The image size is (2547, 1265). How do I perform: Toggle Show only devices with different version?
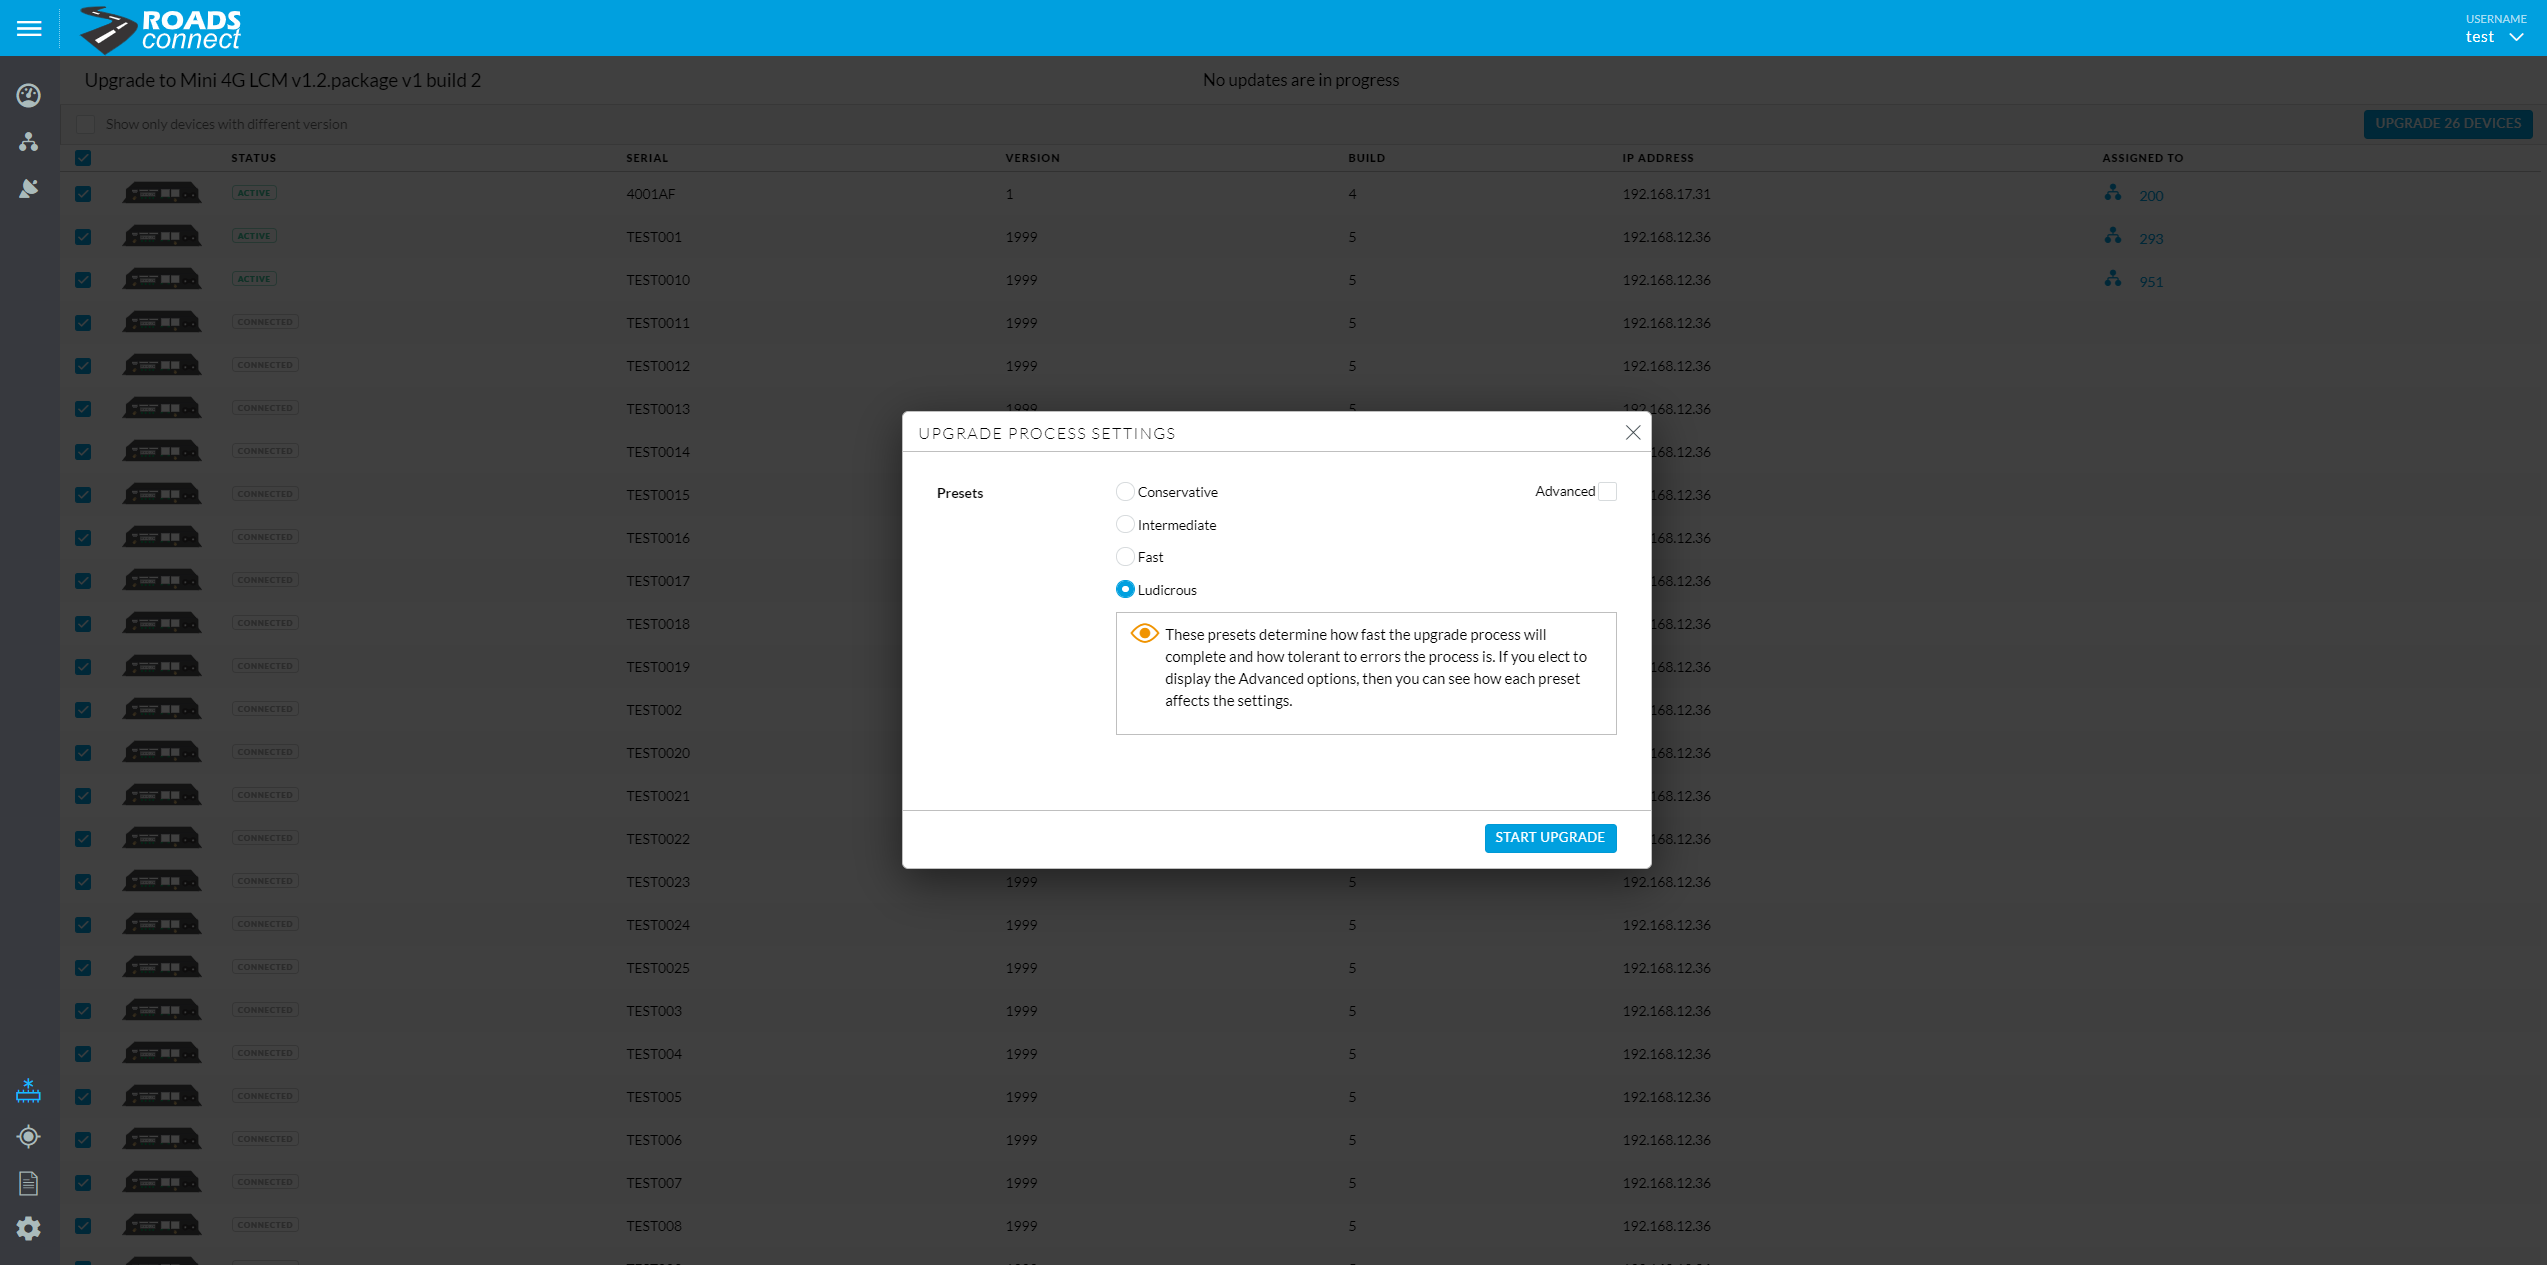(85, 124)
